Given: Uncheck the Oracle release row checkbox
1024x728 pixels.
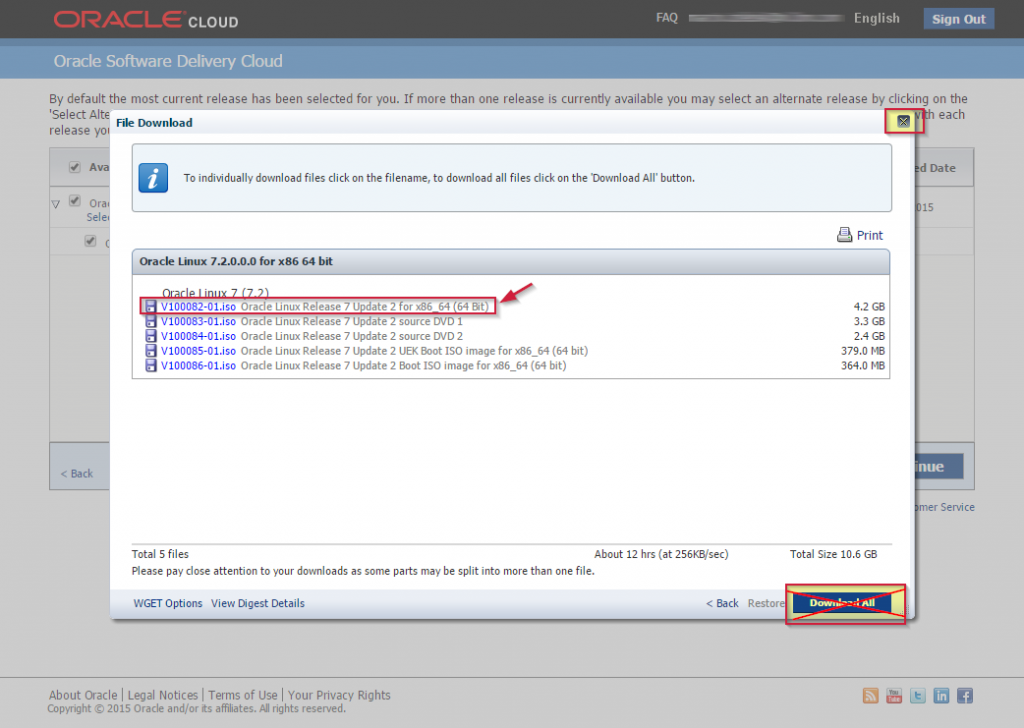Looking at the screenshot, I should (x=74, y=199).
